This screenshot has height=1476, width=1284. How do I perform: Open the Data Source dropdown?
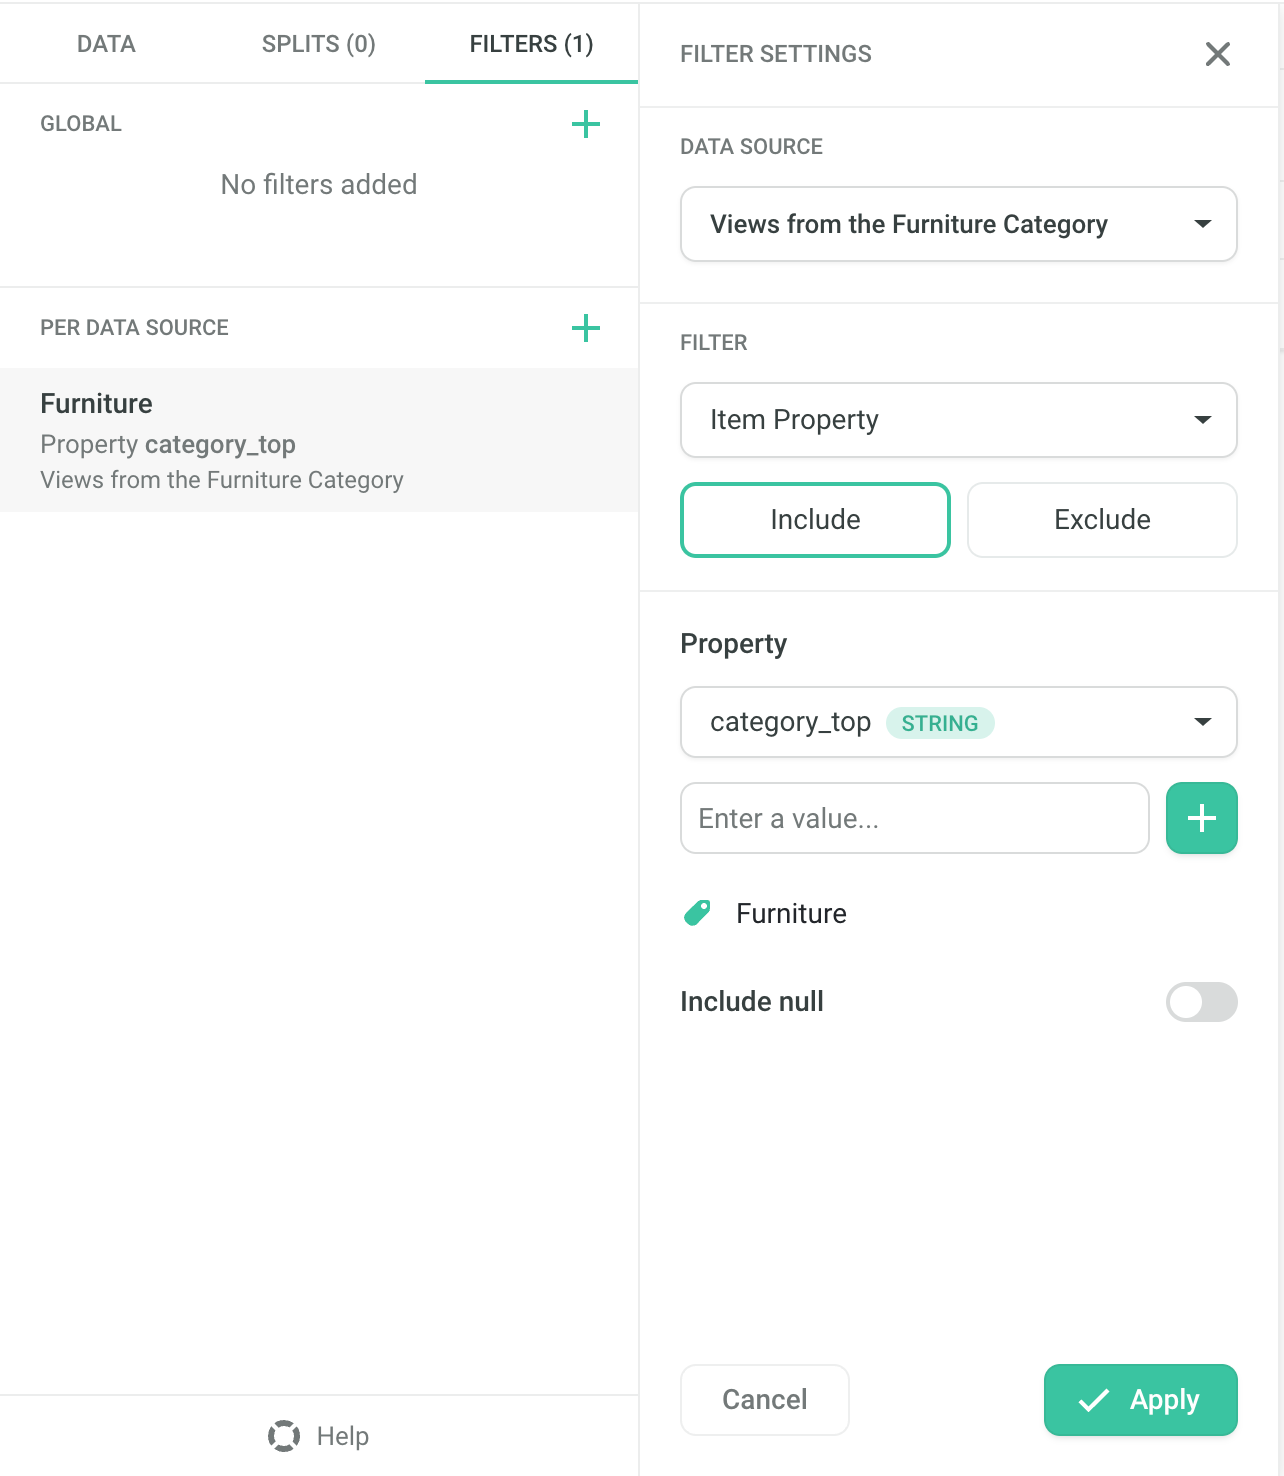point(958,224)
